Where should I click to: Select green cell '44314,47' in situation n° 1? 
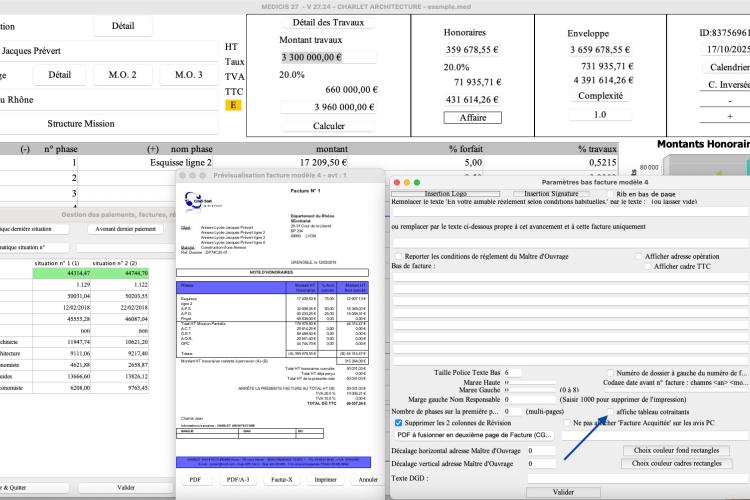click(62, 273)
